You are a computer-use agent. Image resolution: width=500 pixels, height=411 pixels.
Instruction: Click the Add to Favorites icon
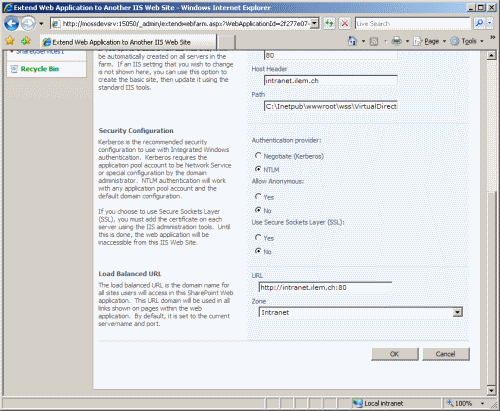point(26,41)
